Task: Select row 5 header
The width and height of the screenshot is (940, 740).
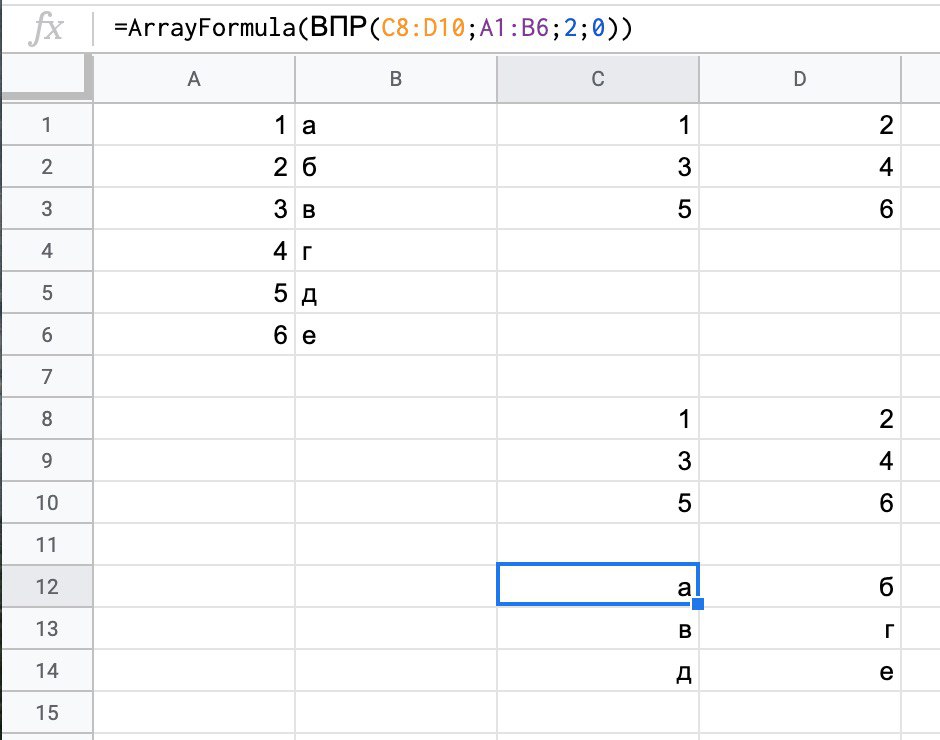Action: tap(47, 292)
